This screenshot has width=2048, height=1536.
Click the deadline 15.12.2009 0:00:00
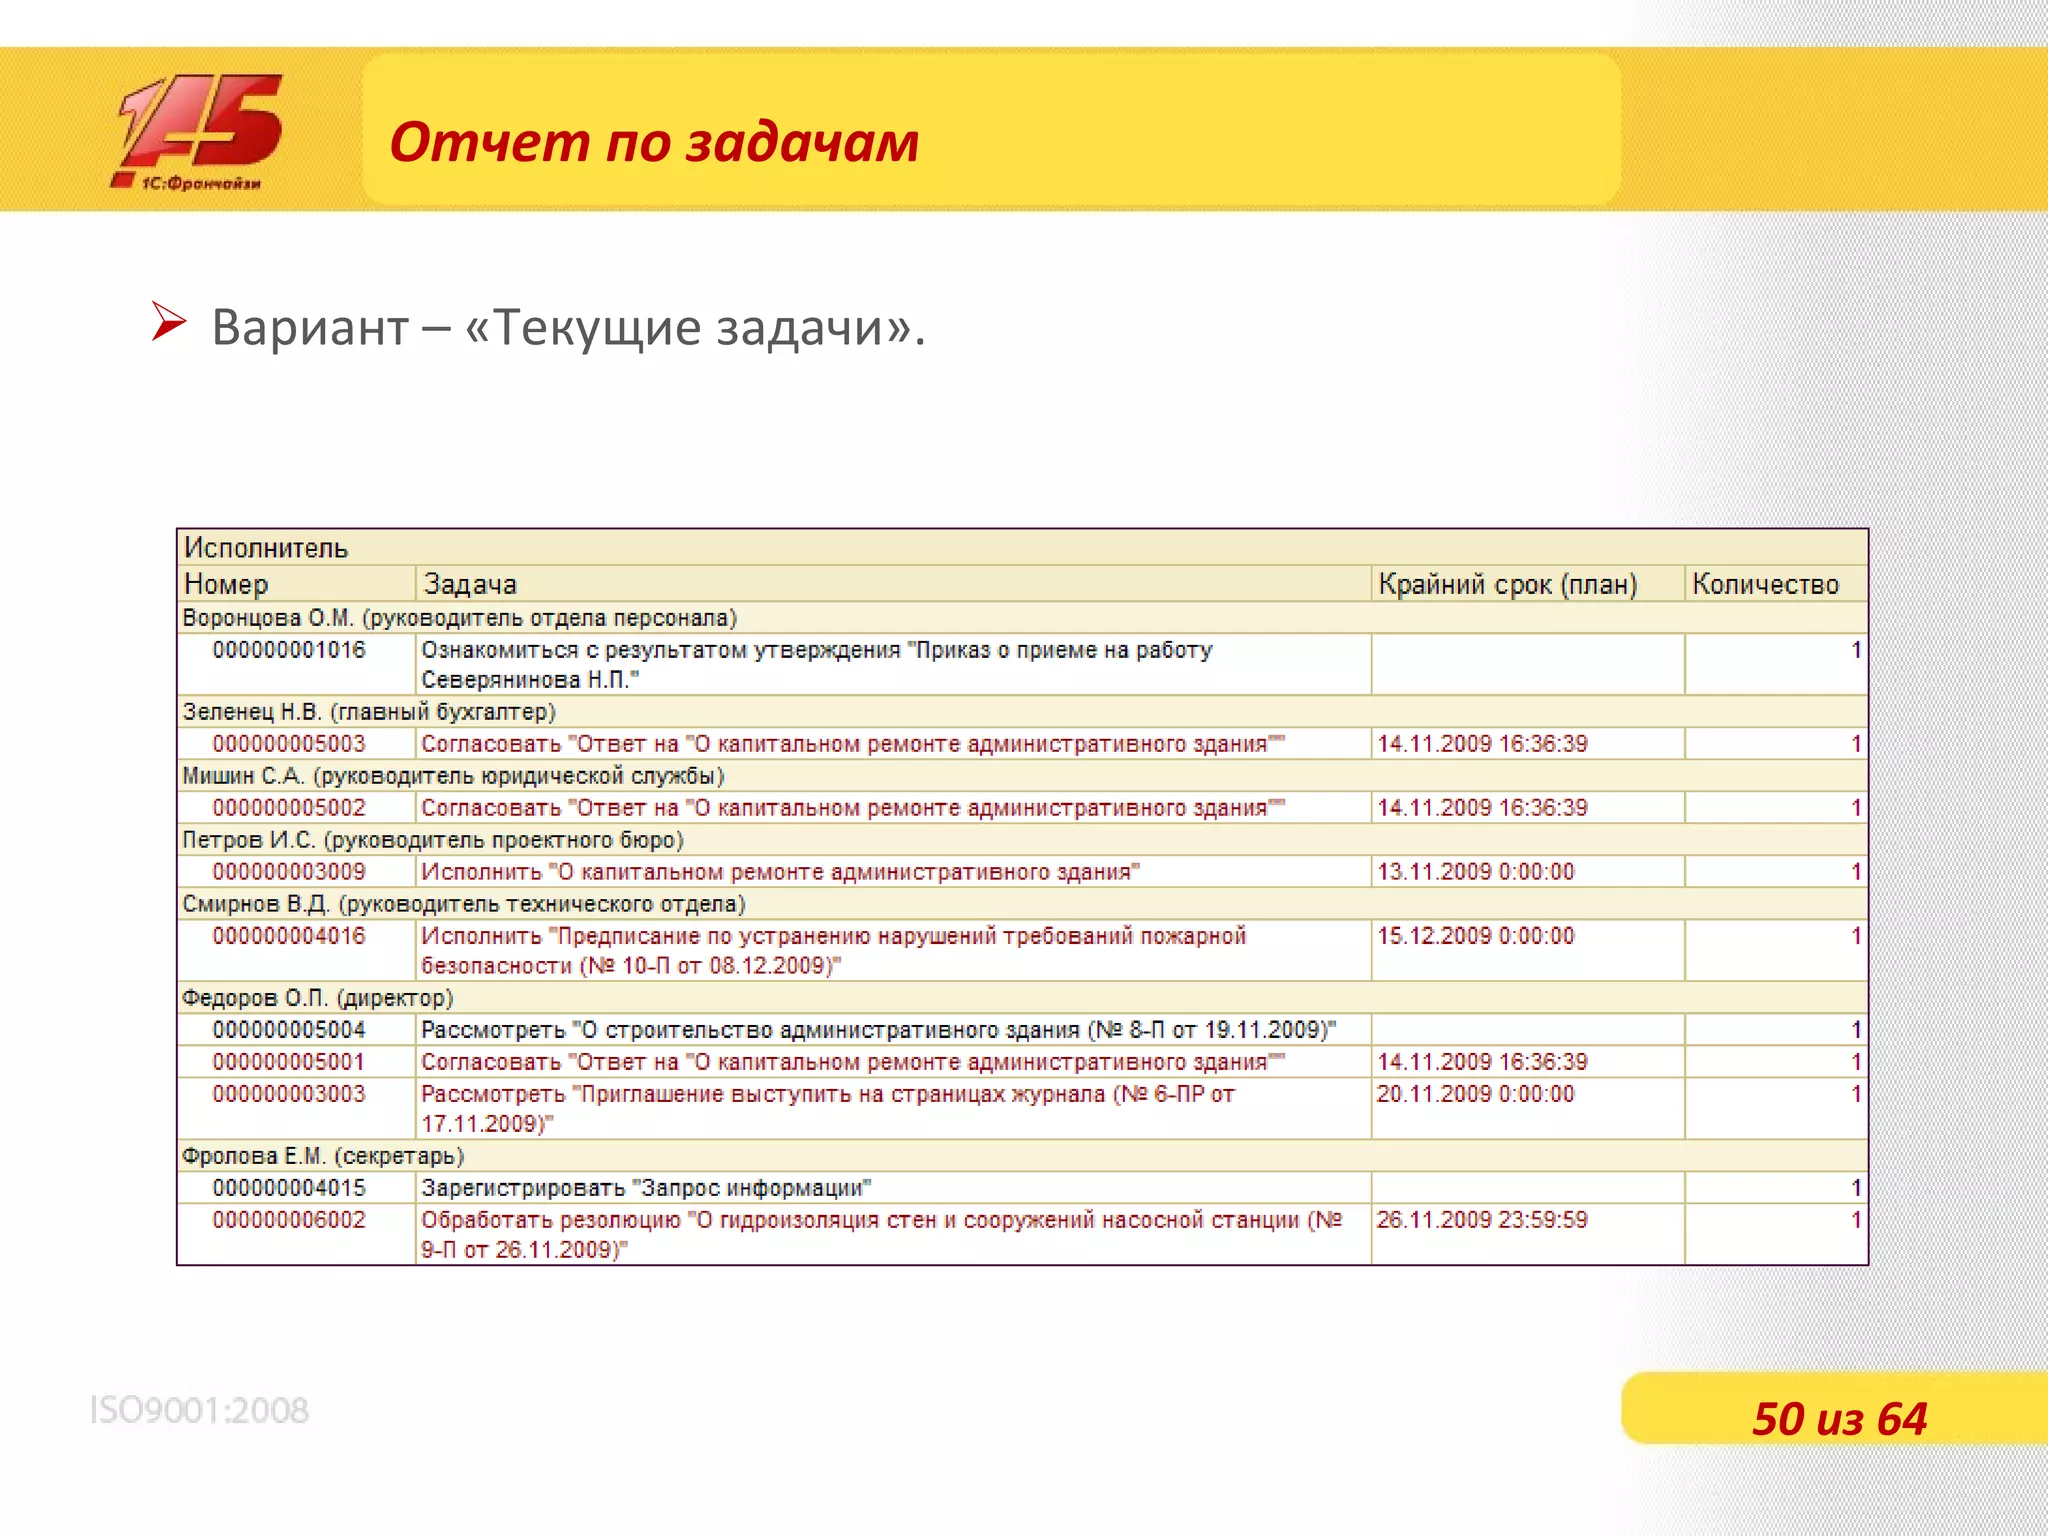coord(1476,936)
